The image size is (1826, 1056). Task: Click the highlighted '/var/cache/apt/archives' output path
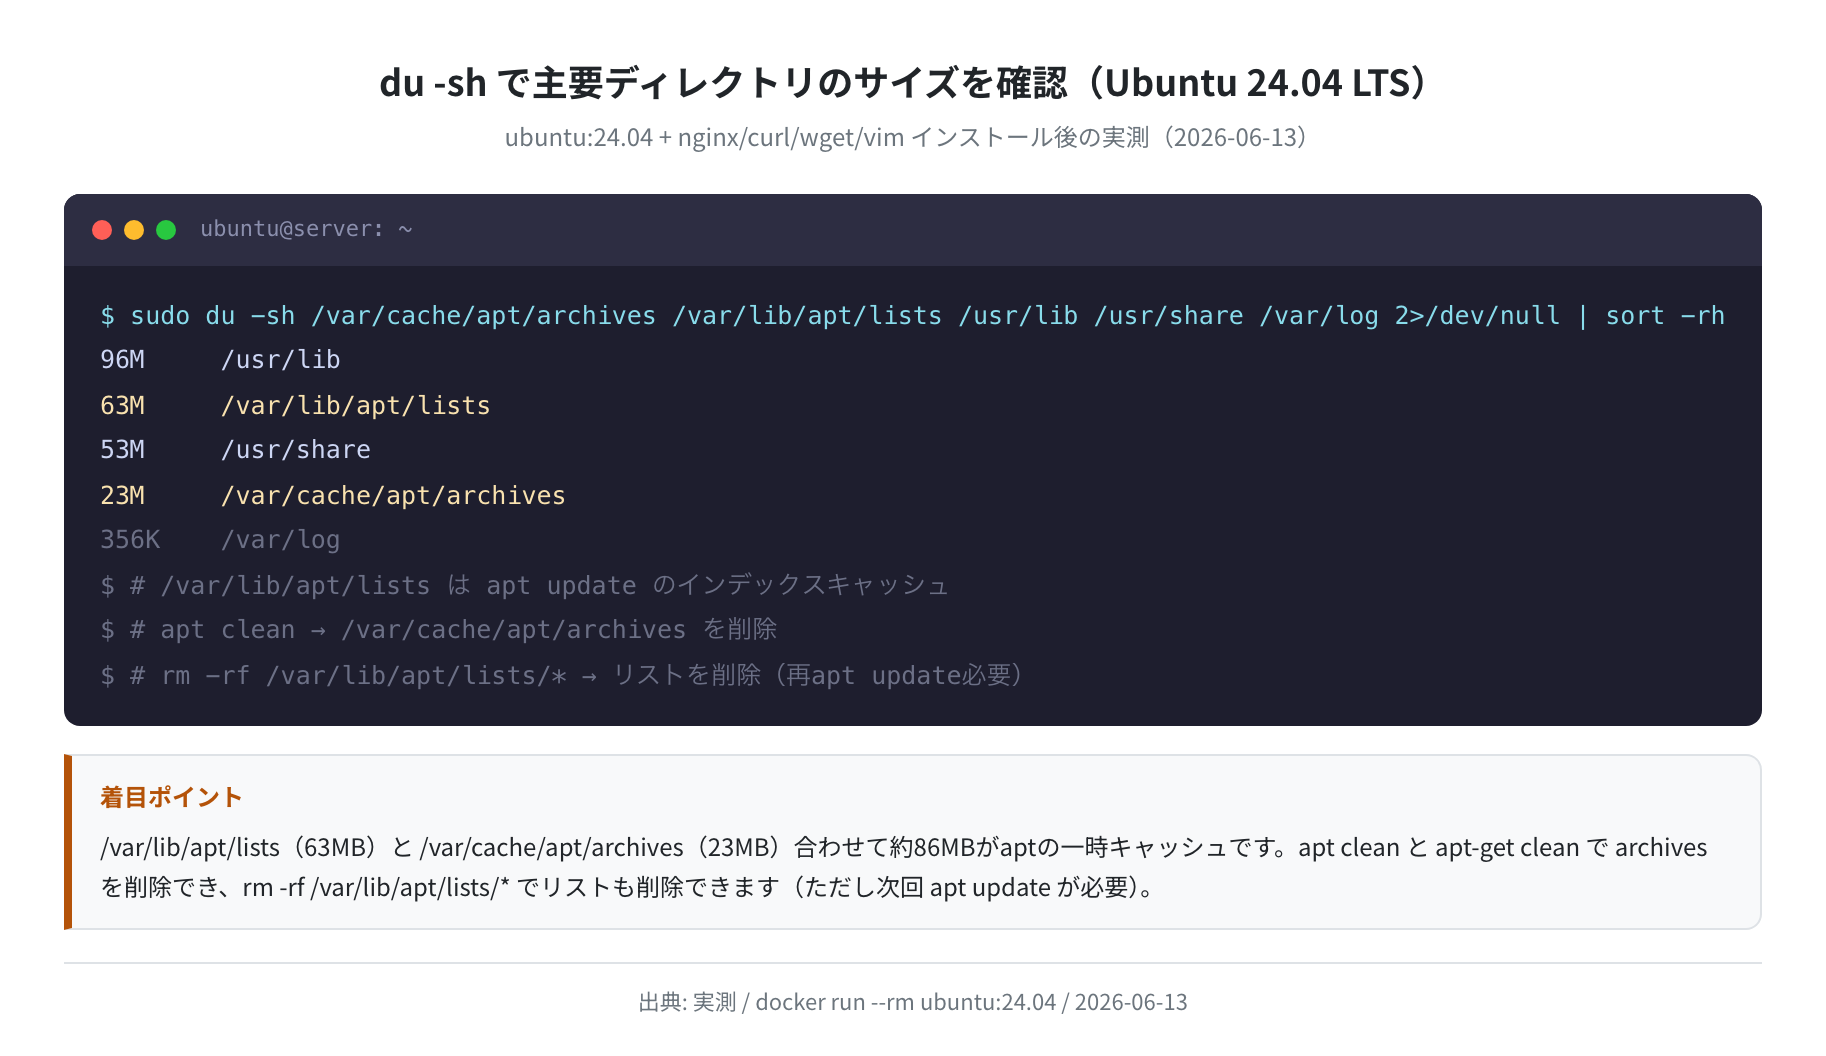393,495
